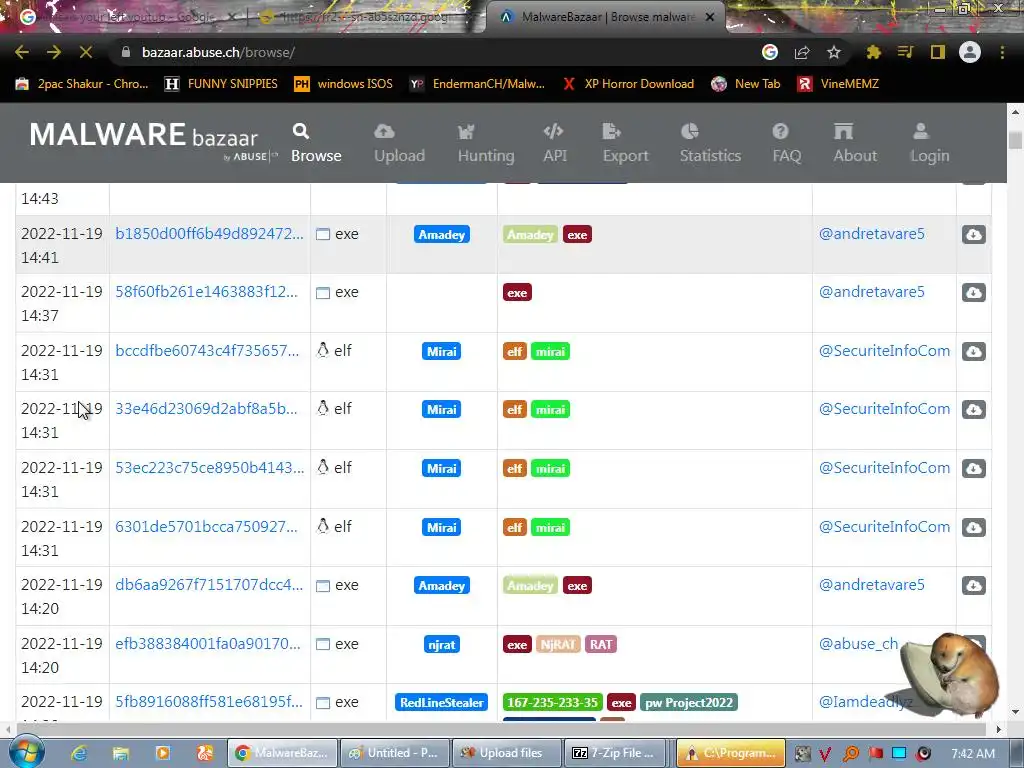The image size is (1024, 768).
Task: Open bookmark EndermanCH/Malw...
Action: 477,84
